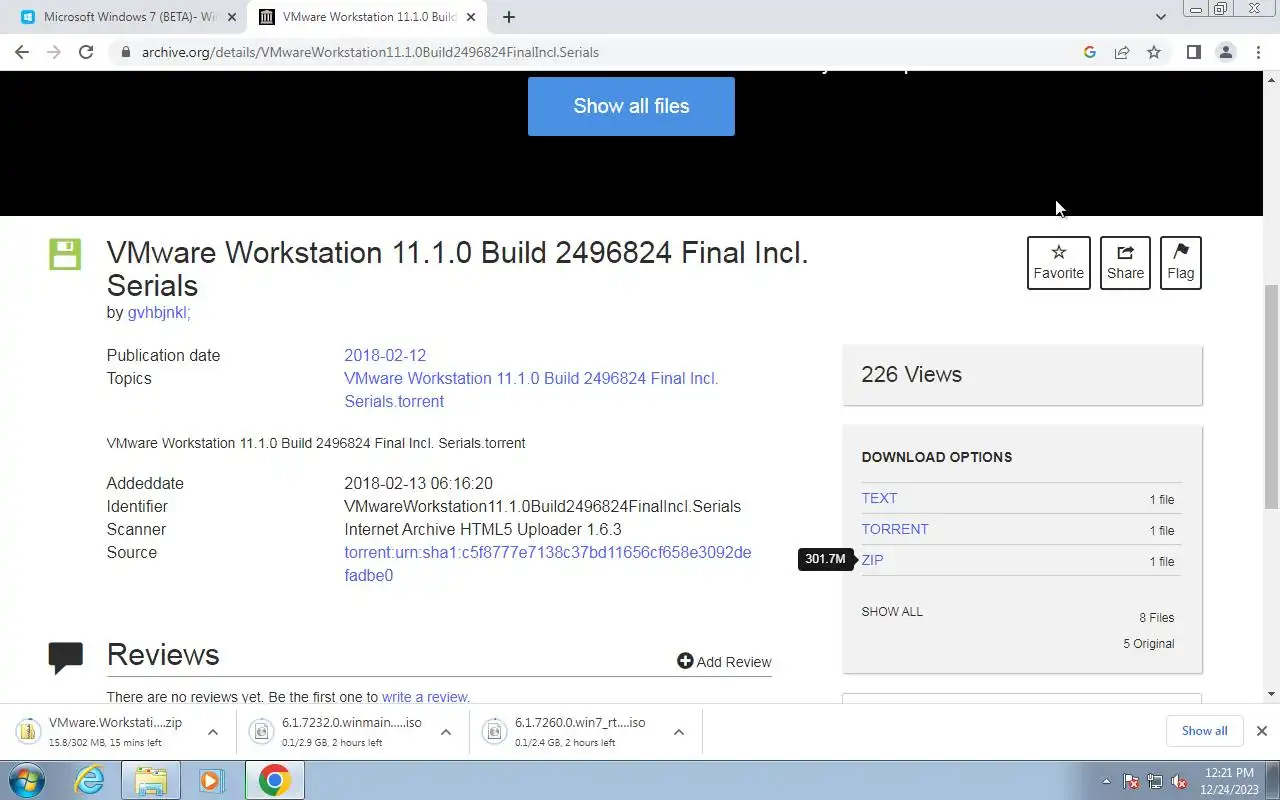The height and width of the screenshot is (800, 1280).
Task: Click the 226 Views statistic box
Action: click(1022, 375)
